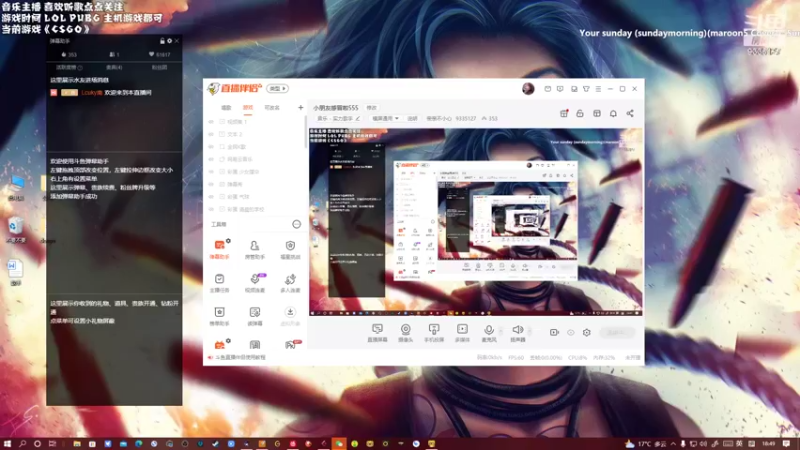Open Windows Start menu
Viewport: 800px width, 450px height.
tap(7, 444)
